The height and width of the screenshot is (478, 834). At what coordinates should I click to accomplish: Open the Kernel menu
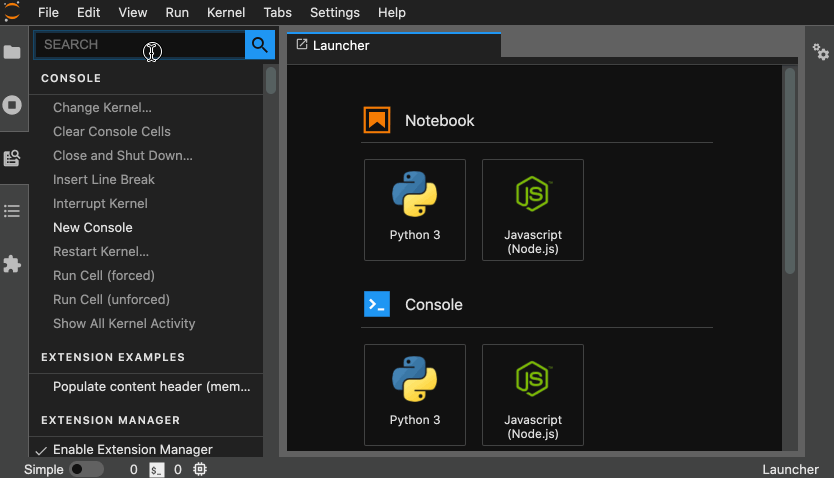coord(226,12)
